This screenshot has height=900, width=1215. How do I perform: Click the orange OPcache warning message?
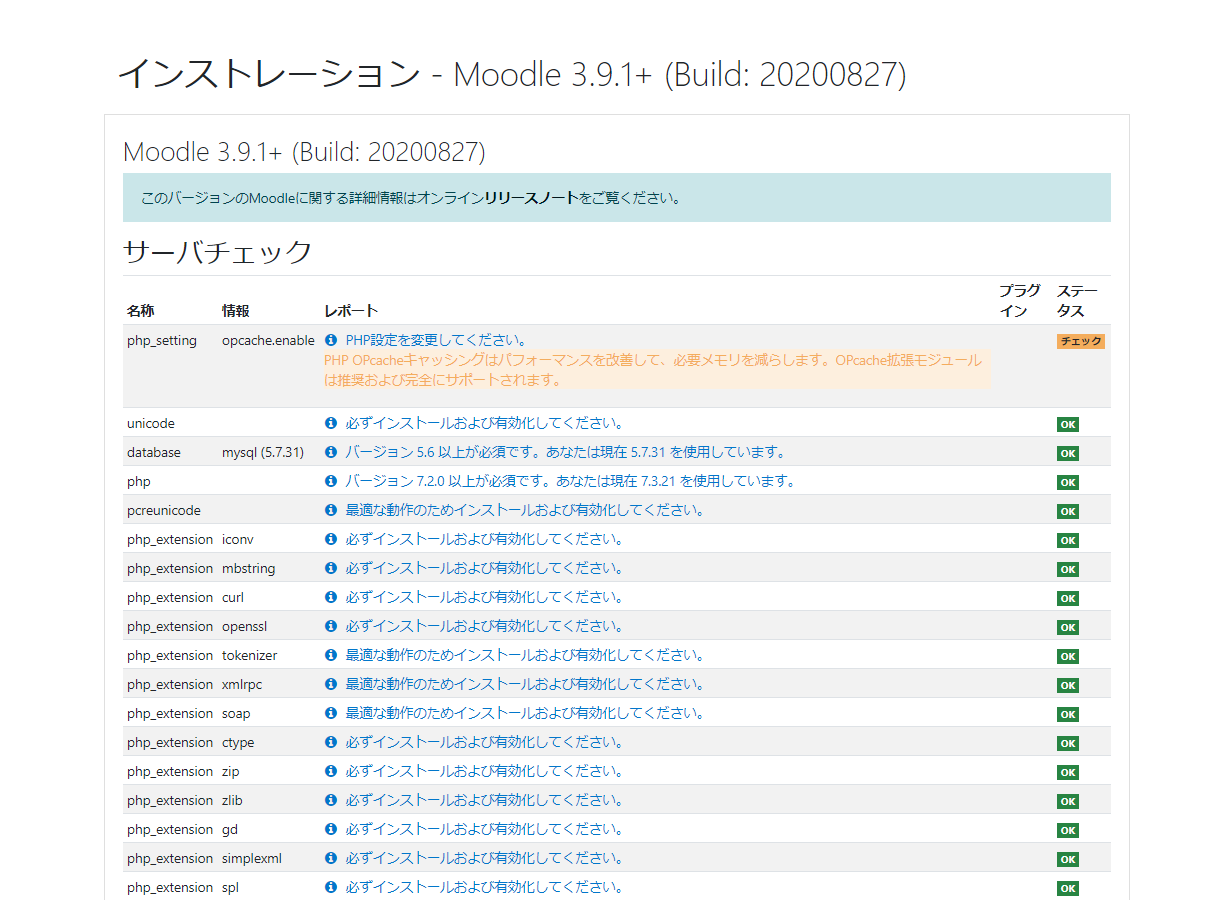(656, 370)
